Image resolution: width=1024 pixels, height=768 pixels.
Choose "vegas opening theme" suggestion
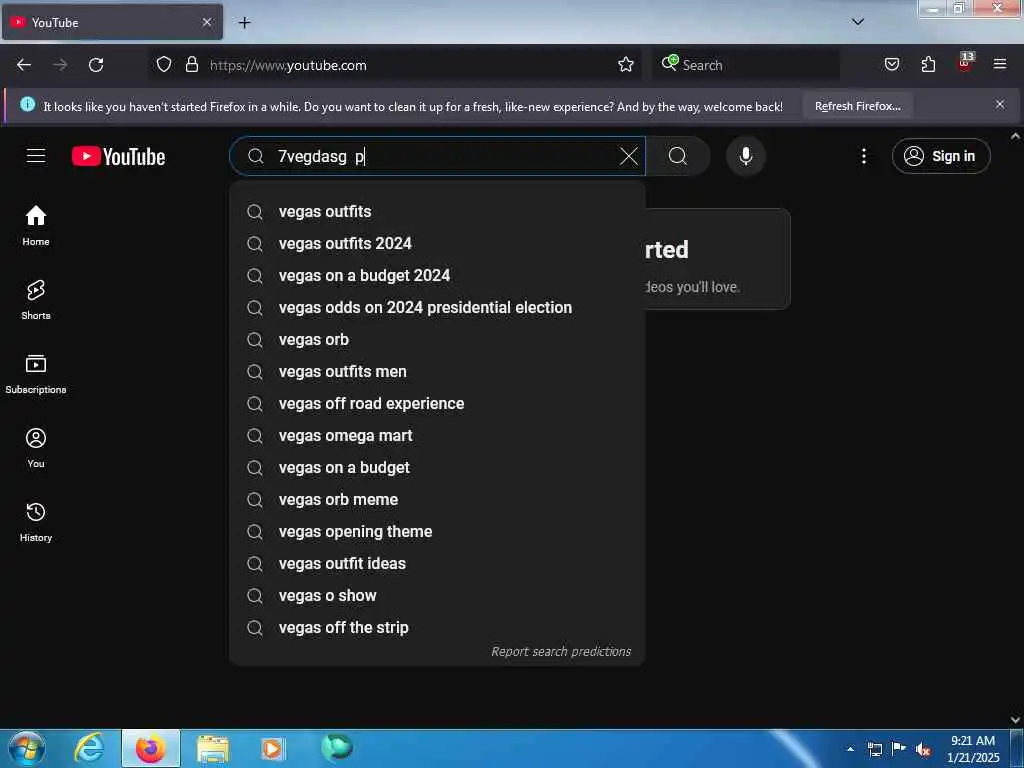point(437,532)
